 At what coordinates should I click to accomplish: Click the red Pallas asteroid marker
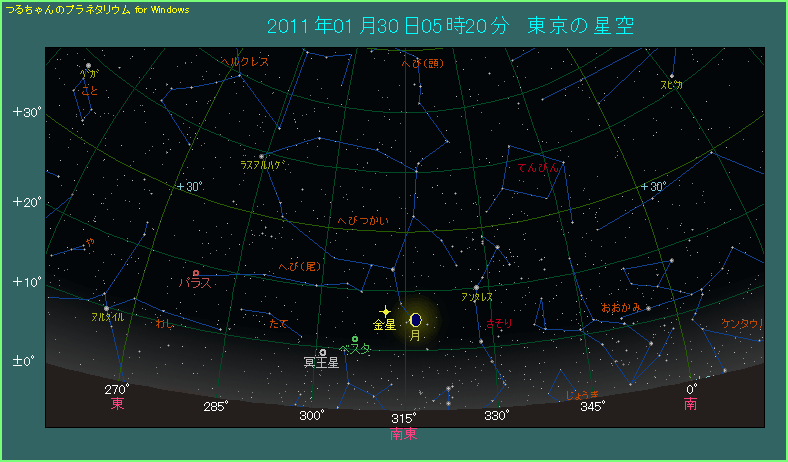pos(196,273)
